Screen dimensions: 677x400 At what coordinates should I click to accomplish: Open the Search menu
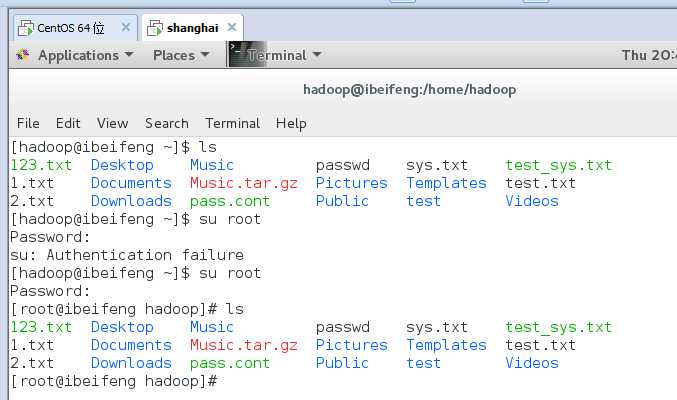pos(166,123)
